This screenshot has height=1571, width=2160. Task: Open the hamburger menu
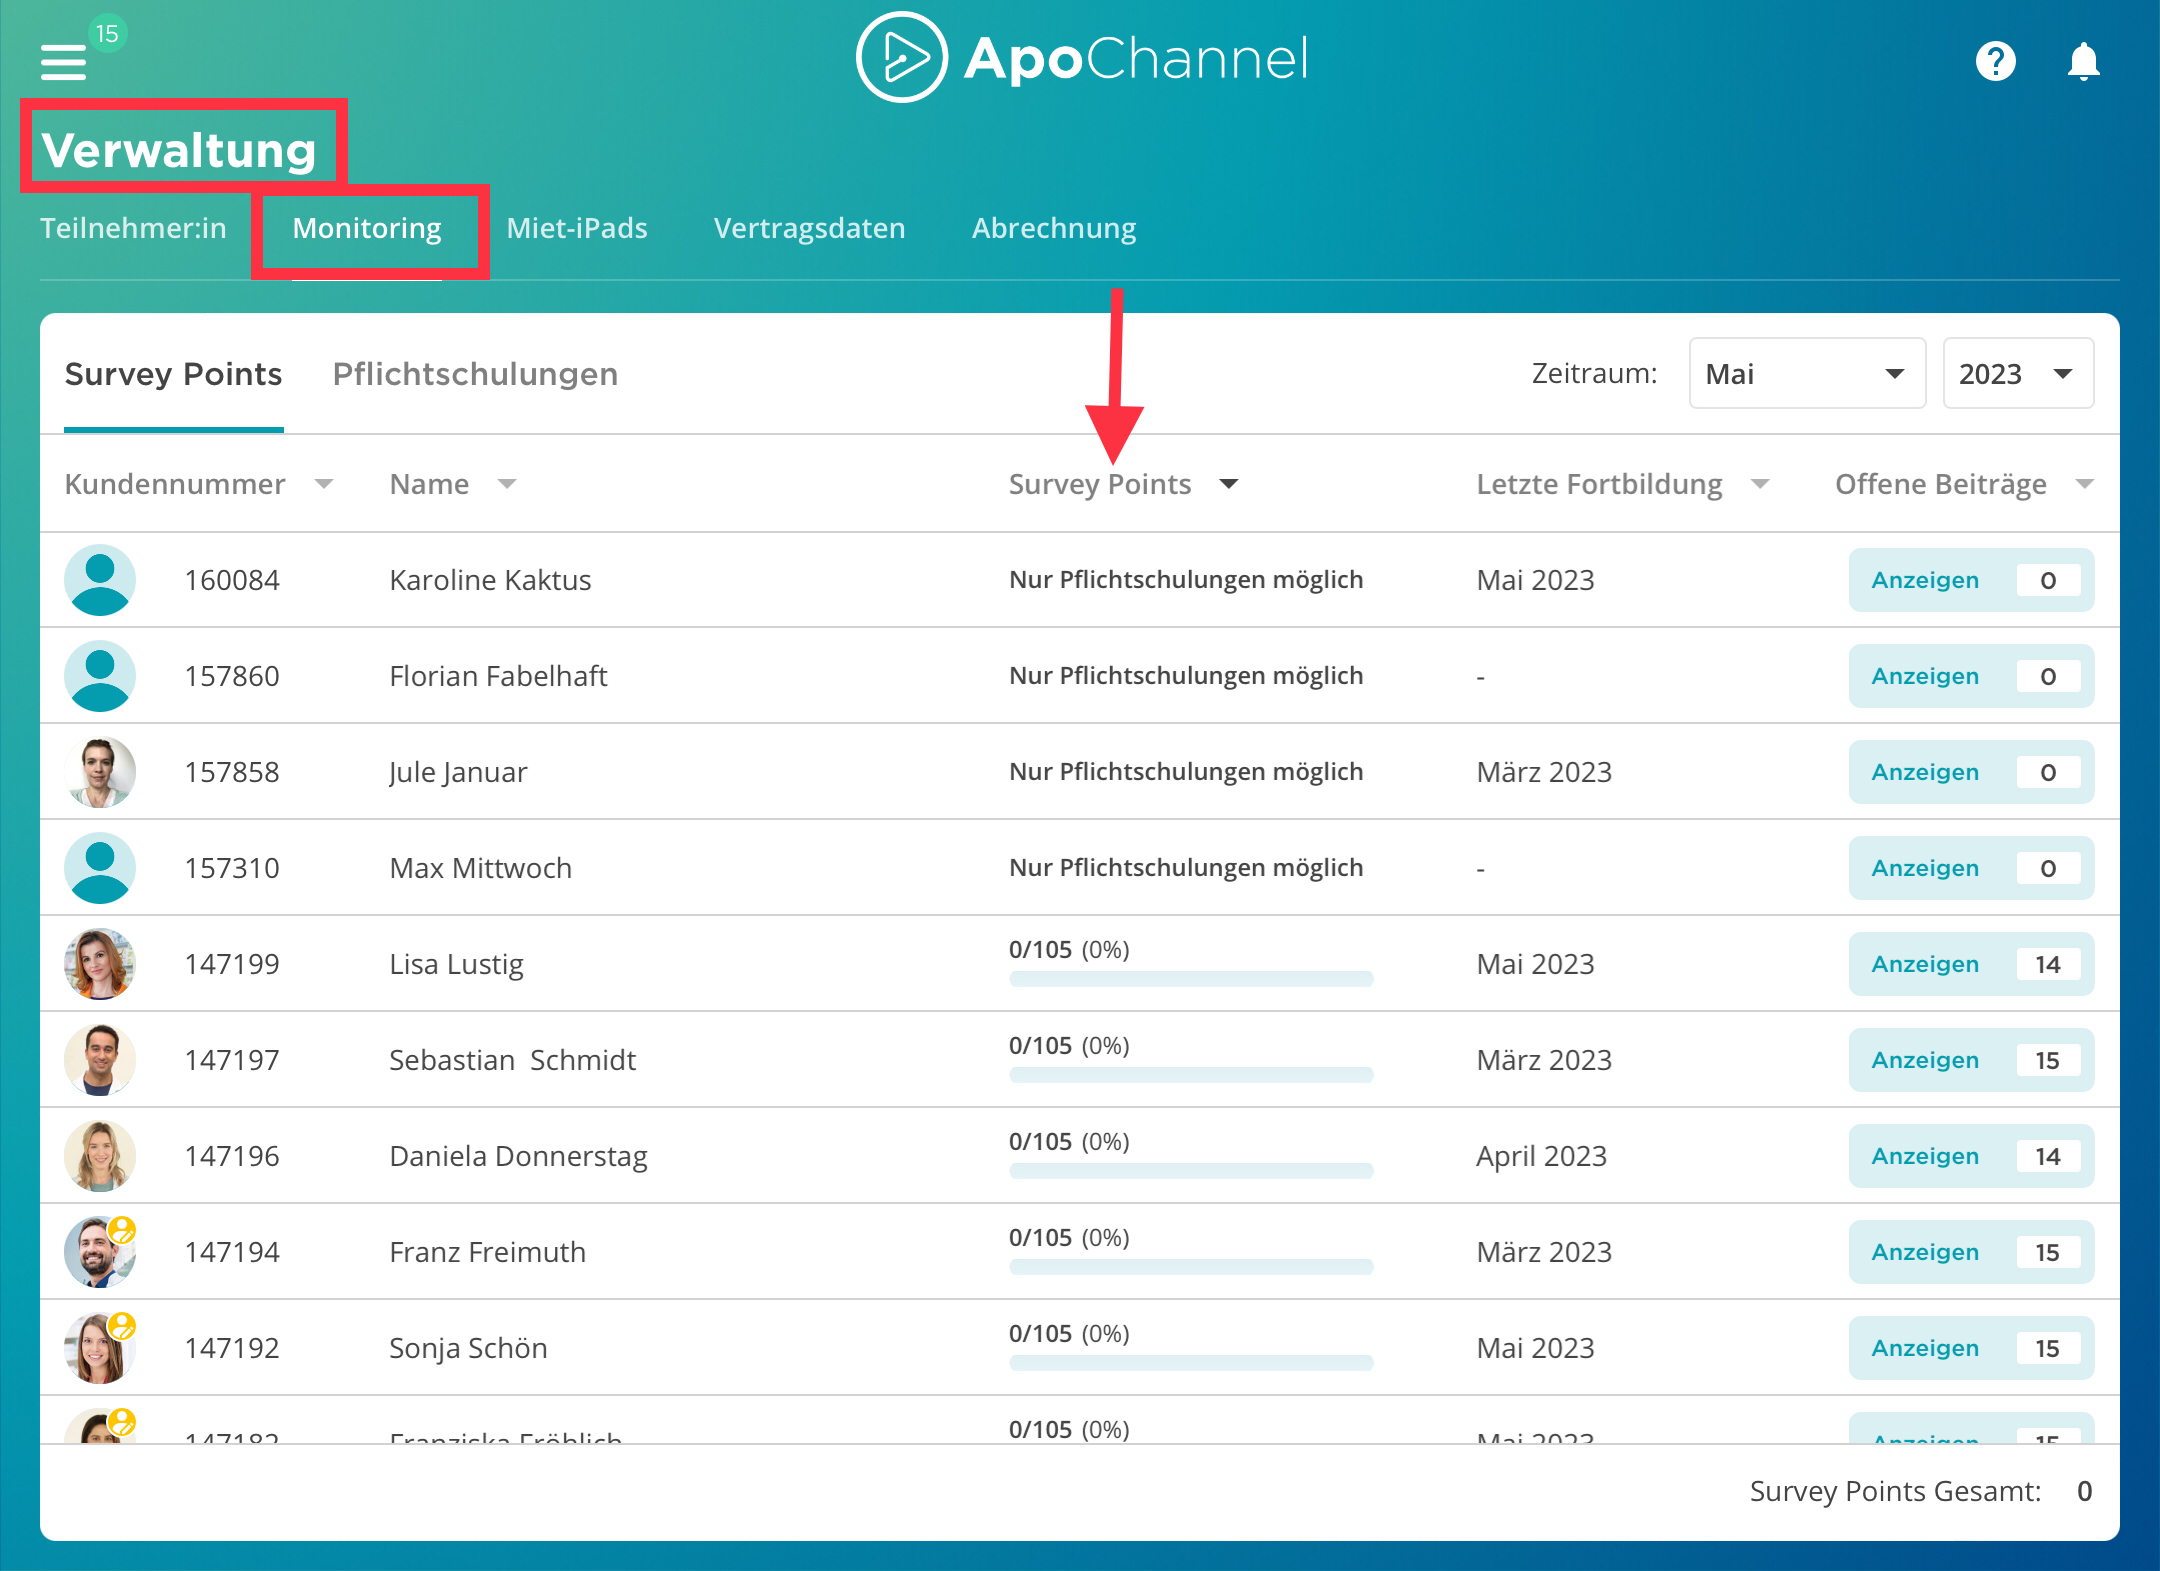coord(63,62)
